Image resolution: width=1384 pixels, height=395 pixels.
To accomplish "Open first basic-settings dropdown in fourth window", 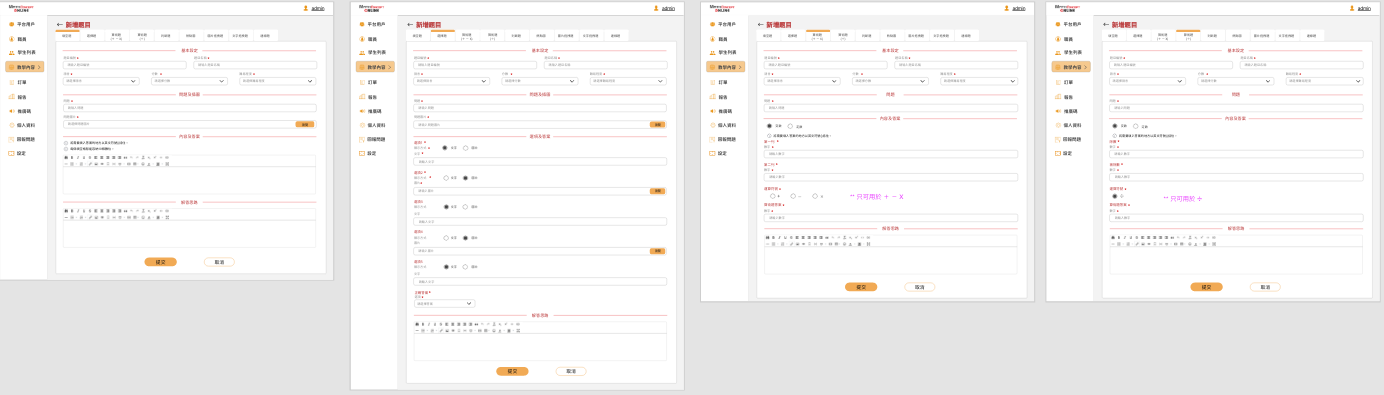I will (x=1147, y=81).
